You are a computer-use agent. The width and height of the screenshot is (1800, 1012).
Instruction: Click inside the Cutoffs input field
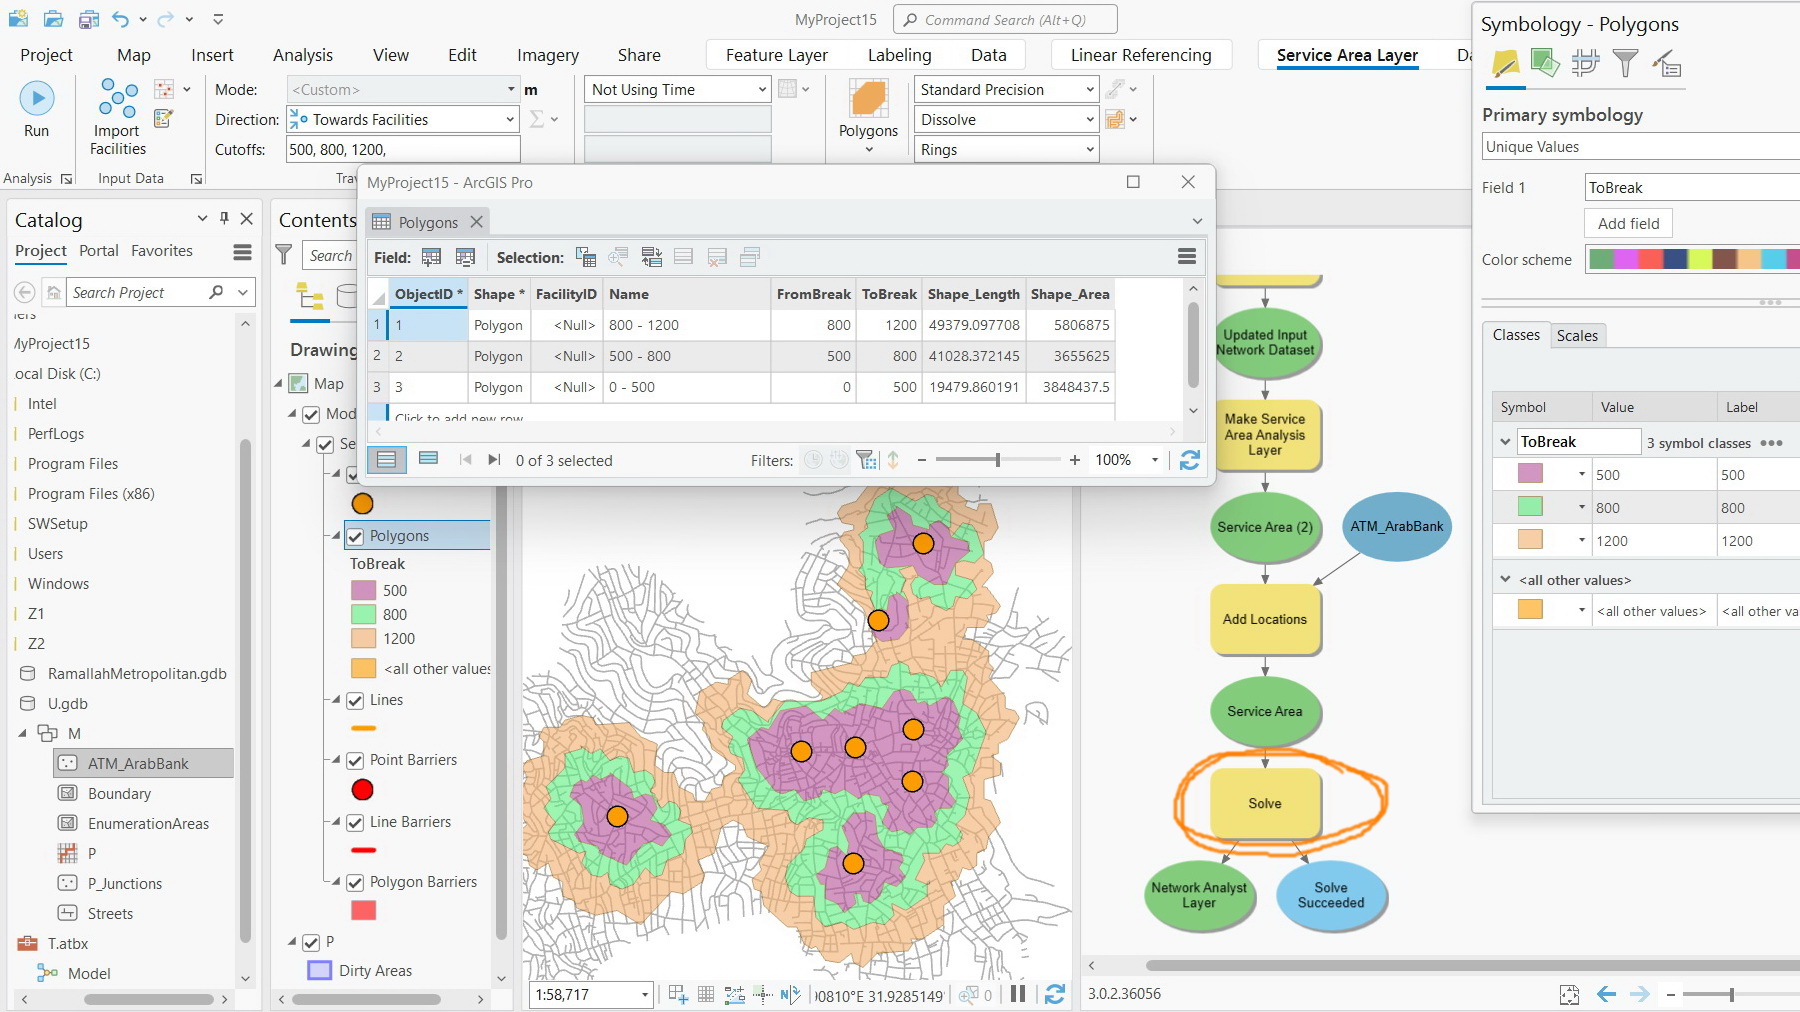(400, 148)
